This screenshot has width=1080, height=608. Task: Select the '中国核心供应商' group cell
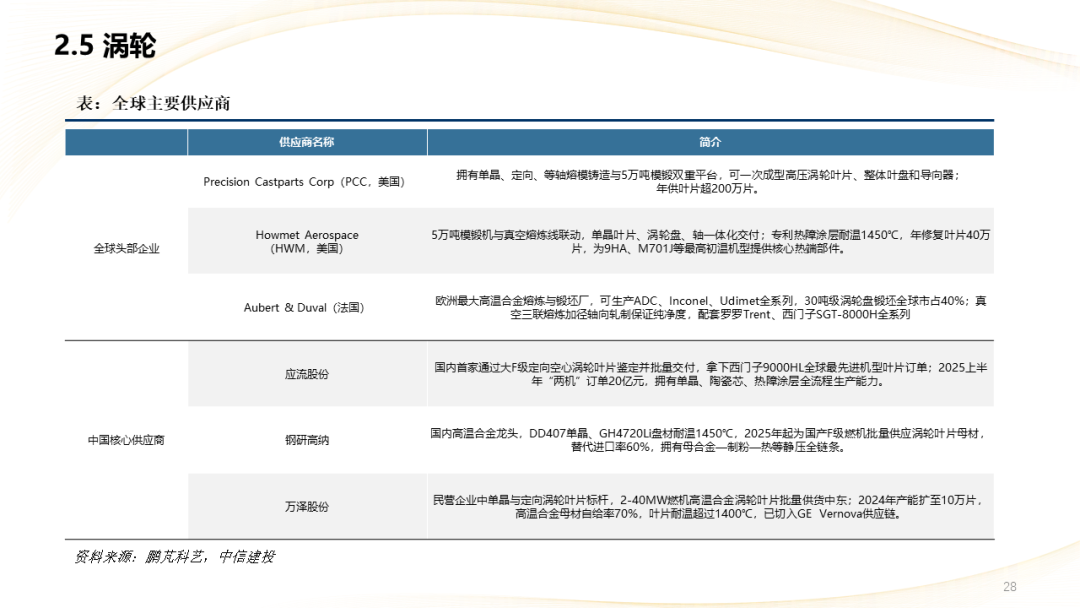click(x=126, y=440)
